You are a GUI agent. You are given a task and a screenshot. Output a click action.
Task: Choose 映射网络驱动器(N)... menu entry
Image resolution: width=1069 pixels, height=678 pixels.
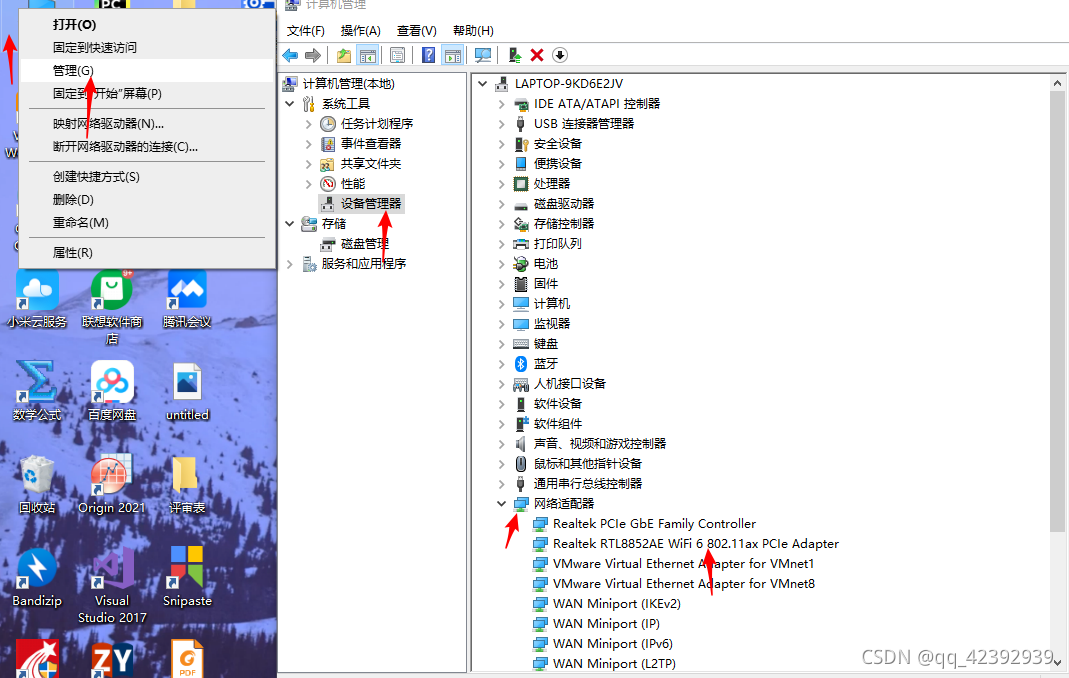coord(147,123)
